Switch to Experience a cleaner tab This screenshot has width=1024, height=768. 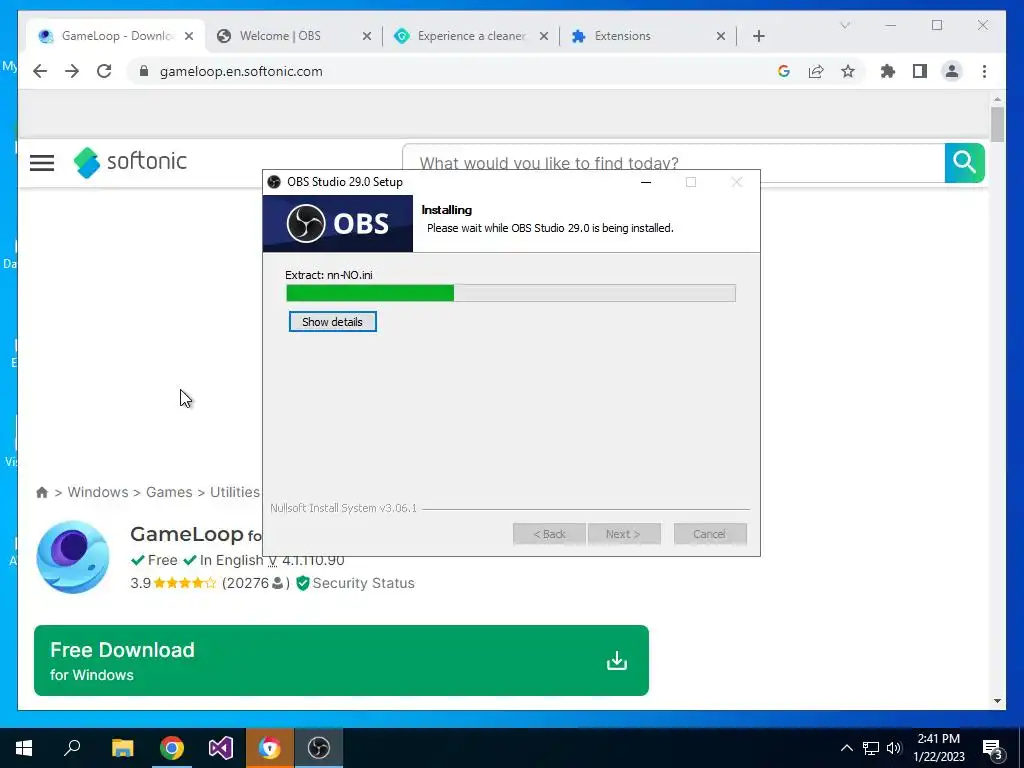tap(471, 36)
